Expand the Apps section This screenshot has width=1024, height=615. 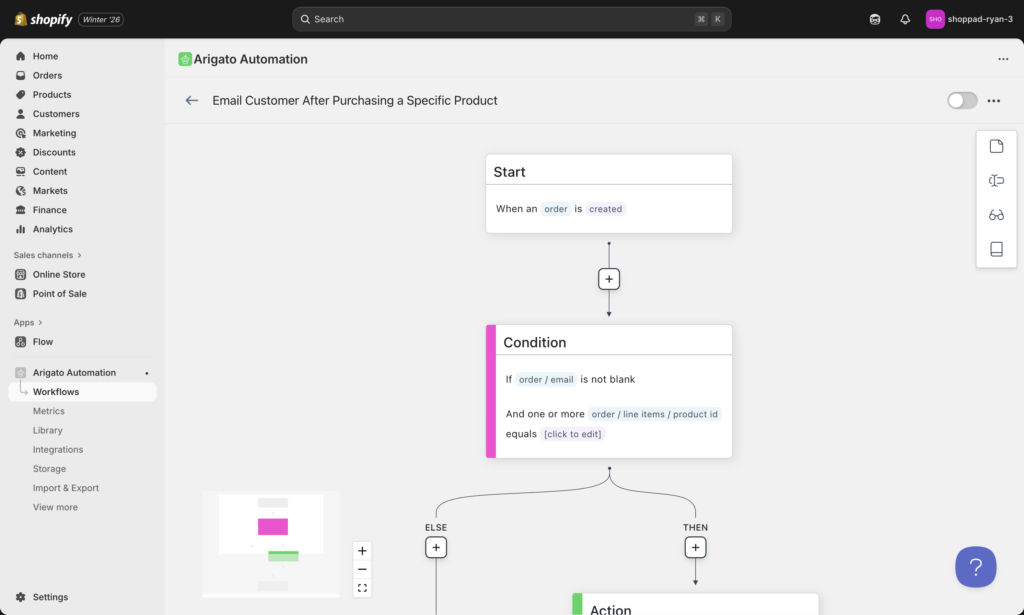click(x=23, y=322)
